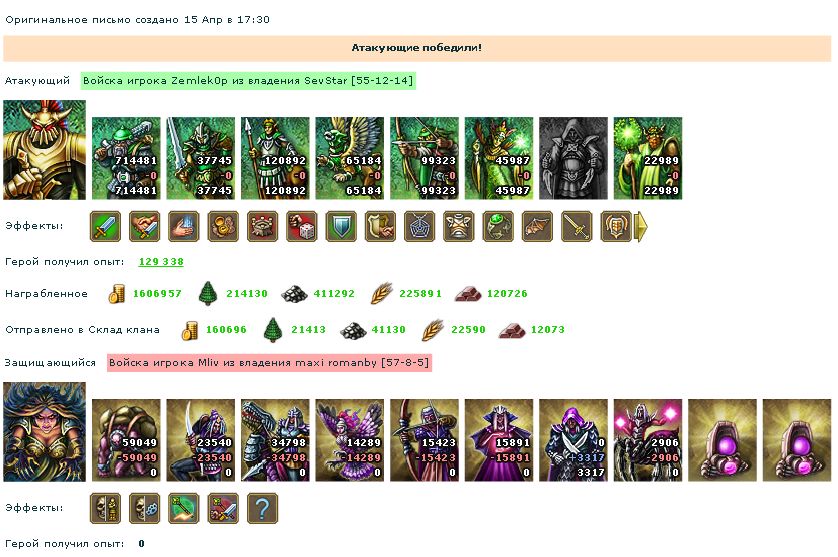Click the looted gold amount 1606957
The image size is (838, 557).
pos(157,293)
